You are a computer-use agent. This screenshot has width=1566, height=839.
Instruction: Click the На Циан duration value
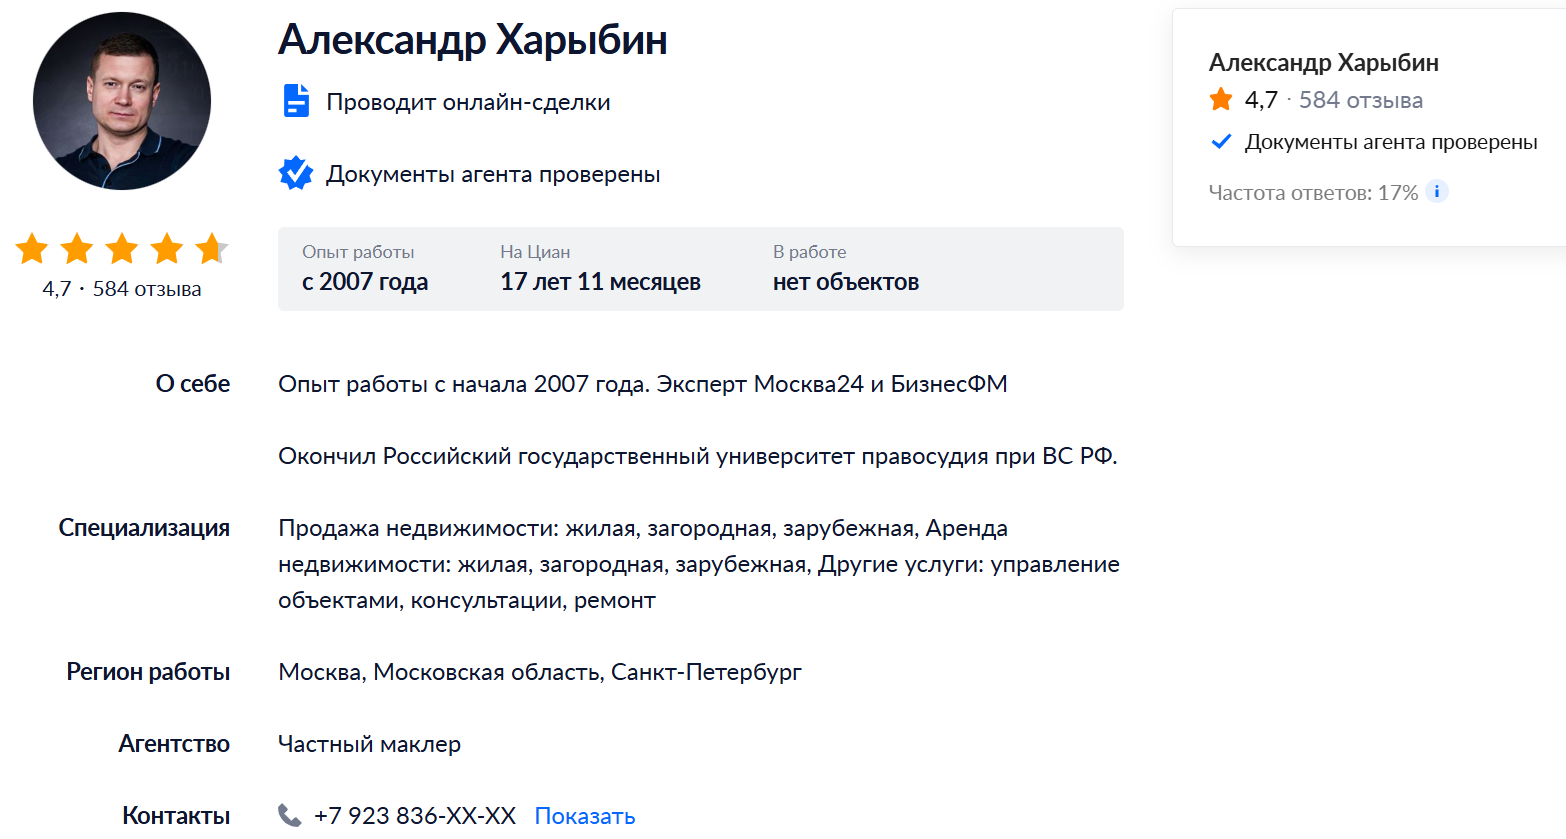click(x=600, y=281)
